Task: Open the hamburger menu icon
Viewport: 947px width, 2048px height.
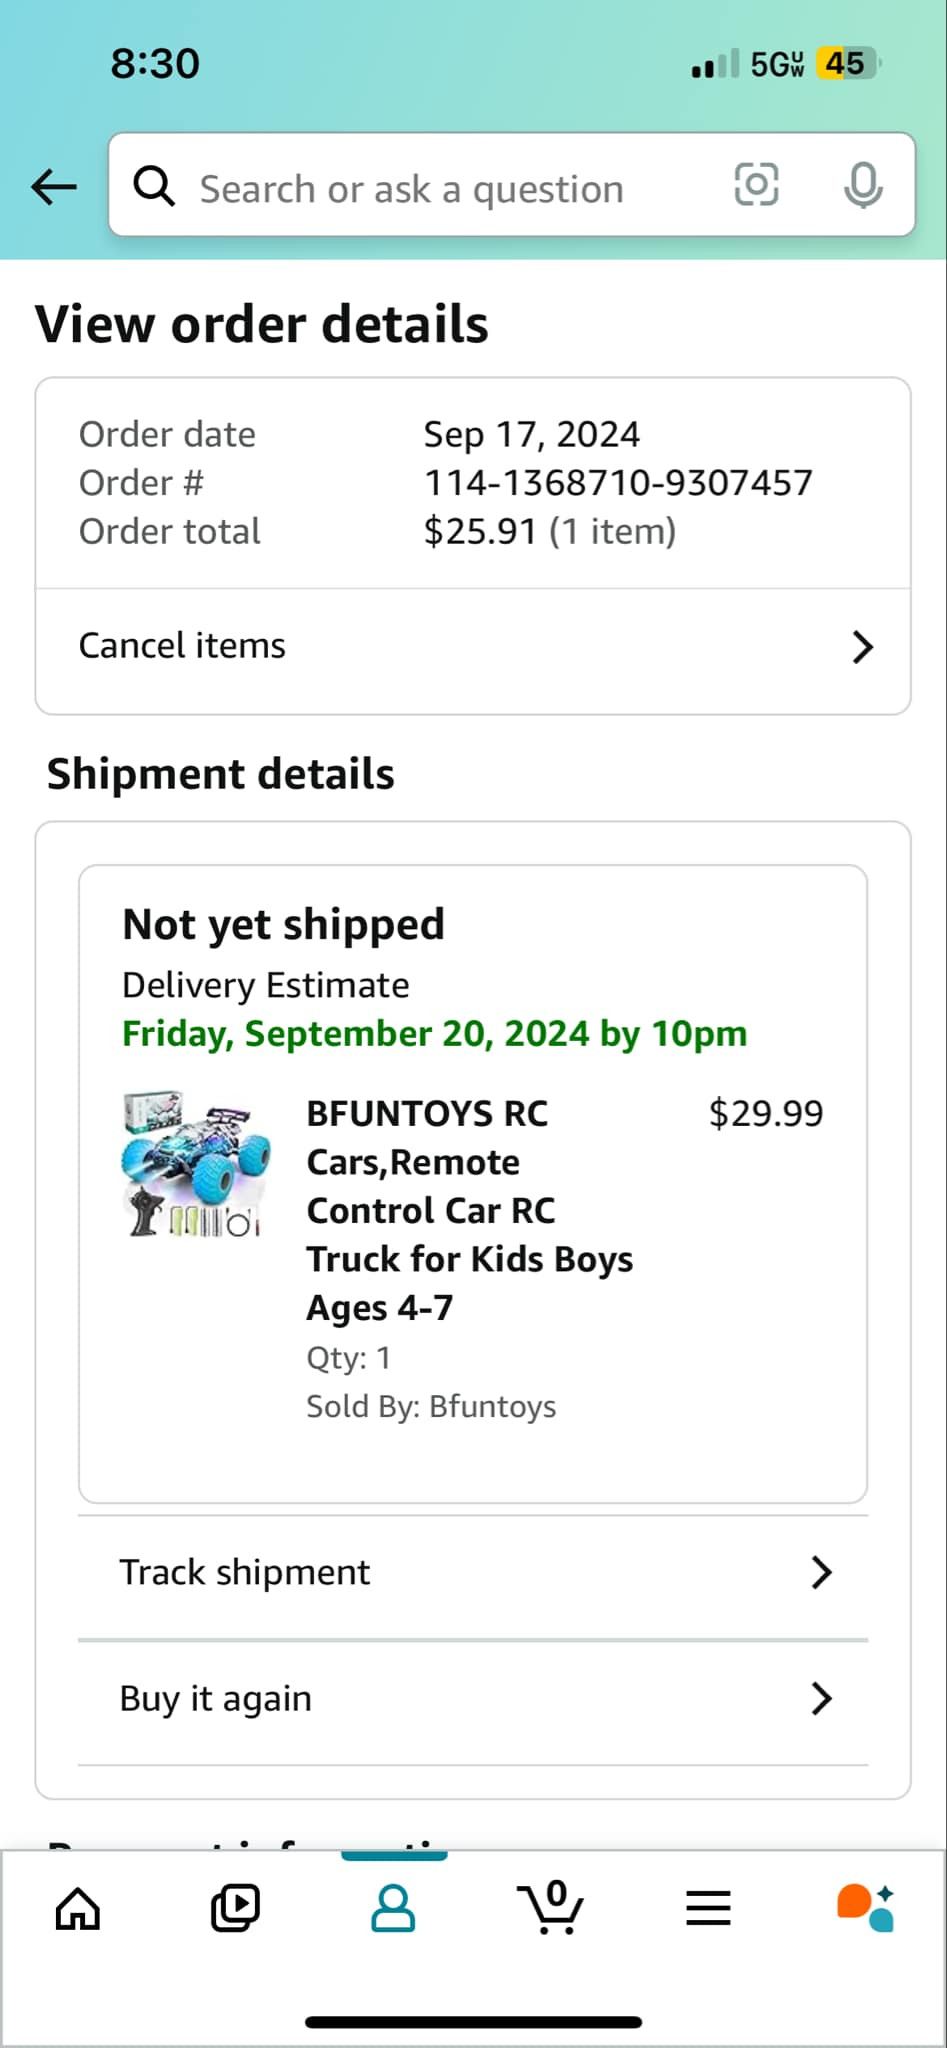Action: [708, 1908]
